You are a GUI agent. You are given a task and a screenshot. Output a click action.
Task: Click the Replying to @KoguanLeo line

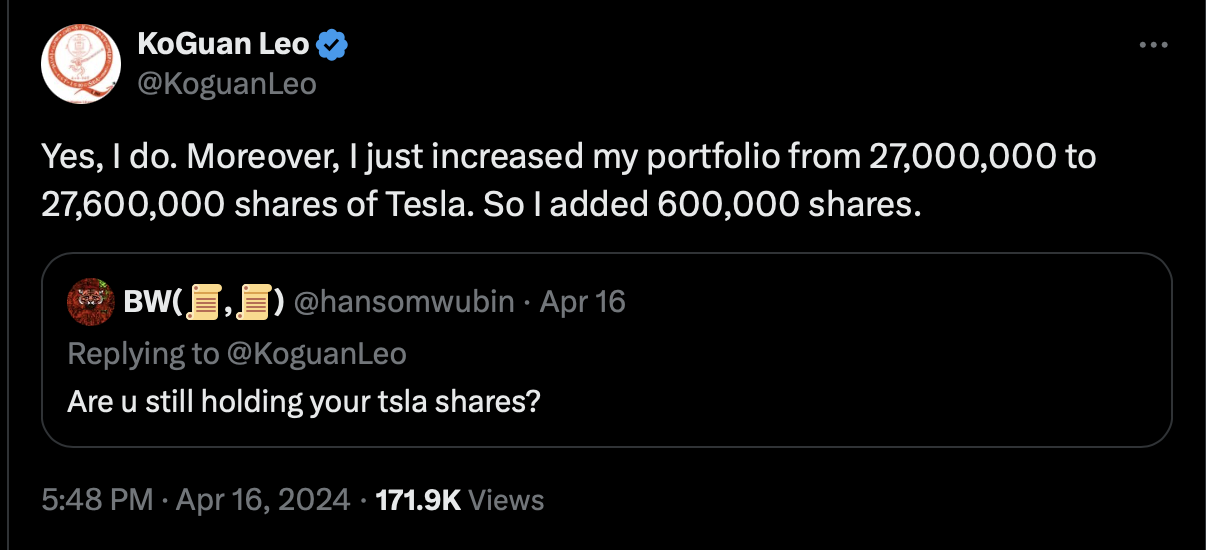(236, 353)
